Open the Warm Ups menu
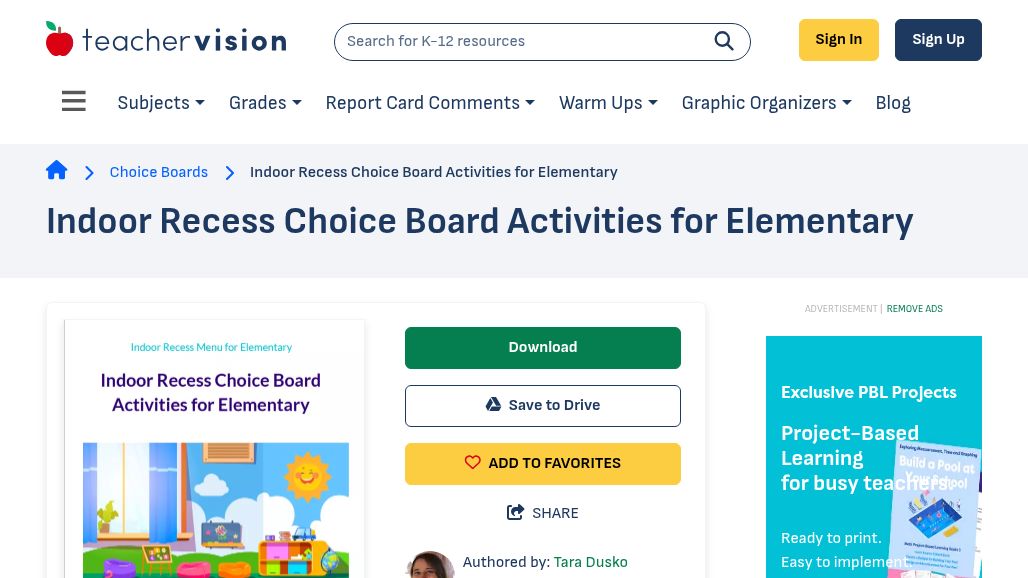This screenshot has width=1028, height=578. 608,103
